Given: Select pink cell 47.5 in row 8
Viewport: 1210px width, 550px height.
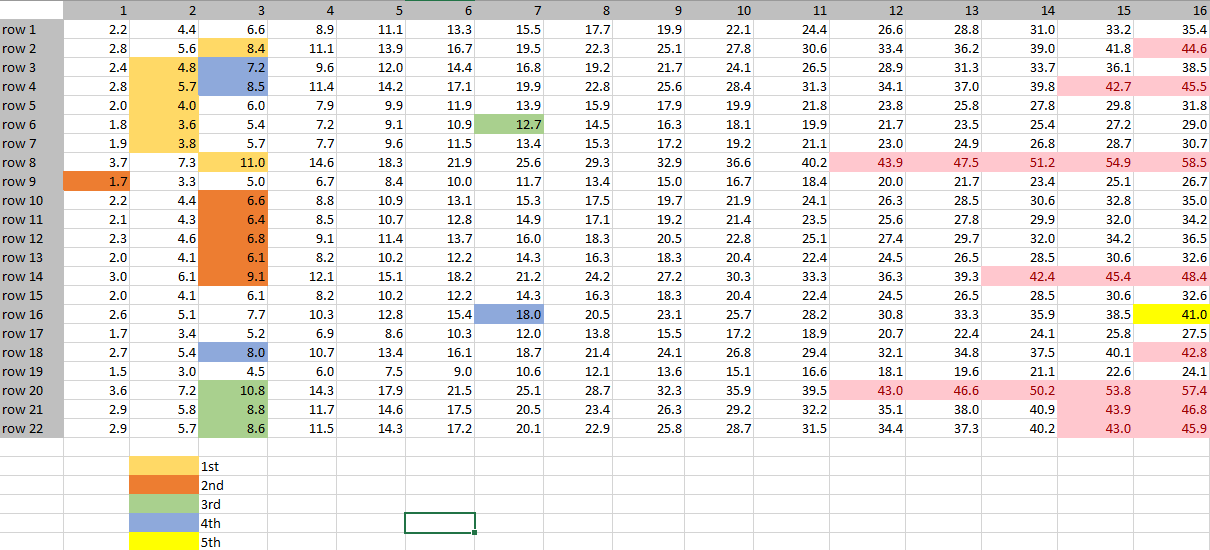Looking at the screenshot, I should (944, 162).
